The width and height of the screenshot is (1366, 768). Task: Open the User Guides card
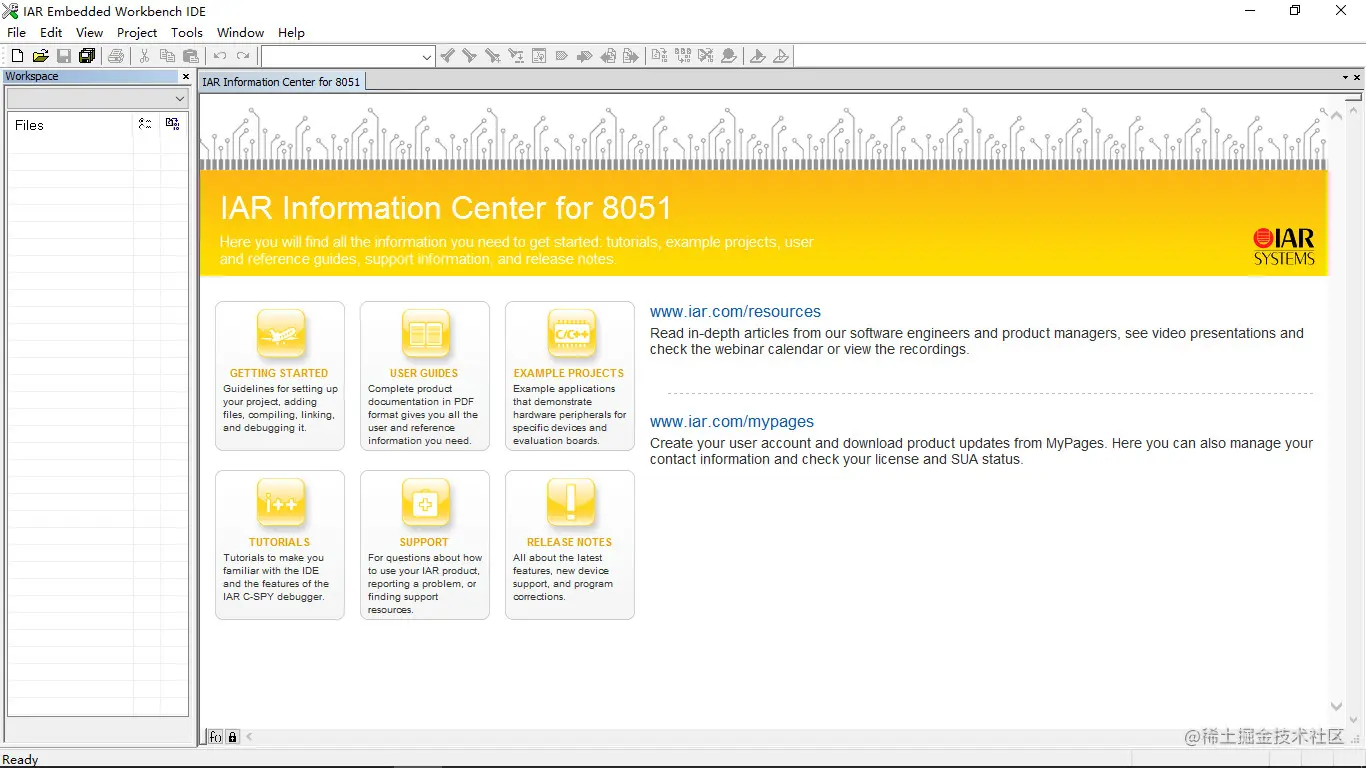point(425,376)
